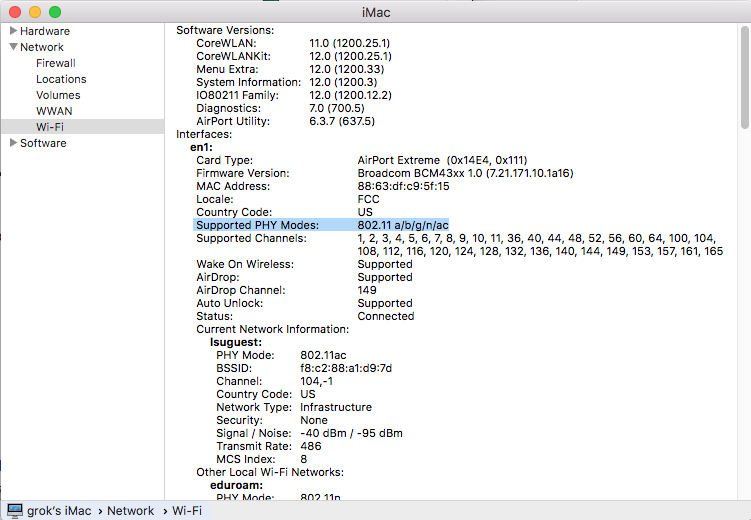Click Wi-Fi in the path bar
Image resolution: width=751 pixels, height=520 pixels.
187,511
